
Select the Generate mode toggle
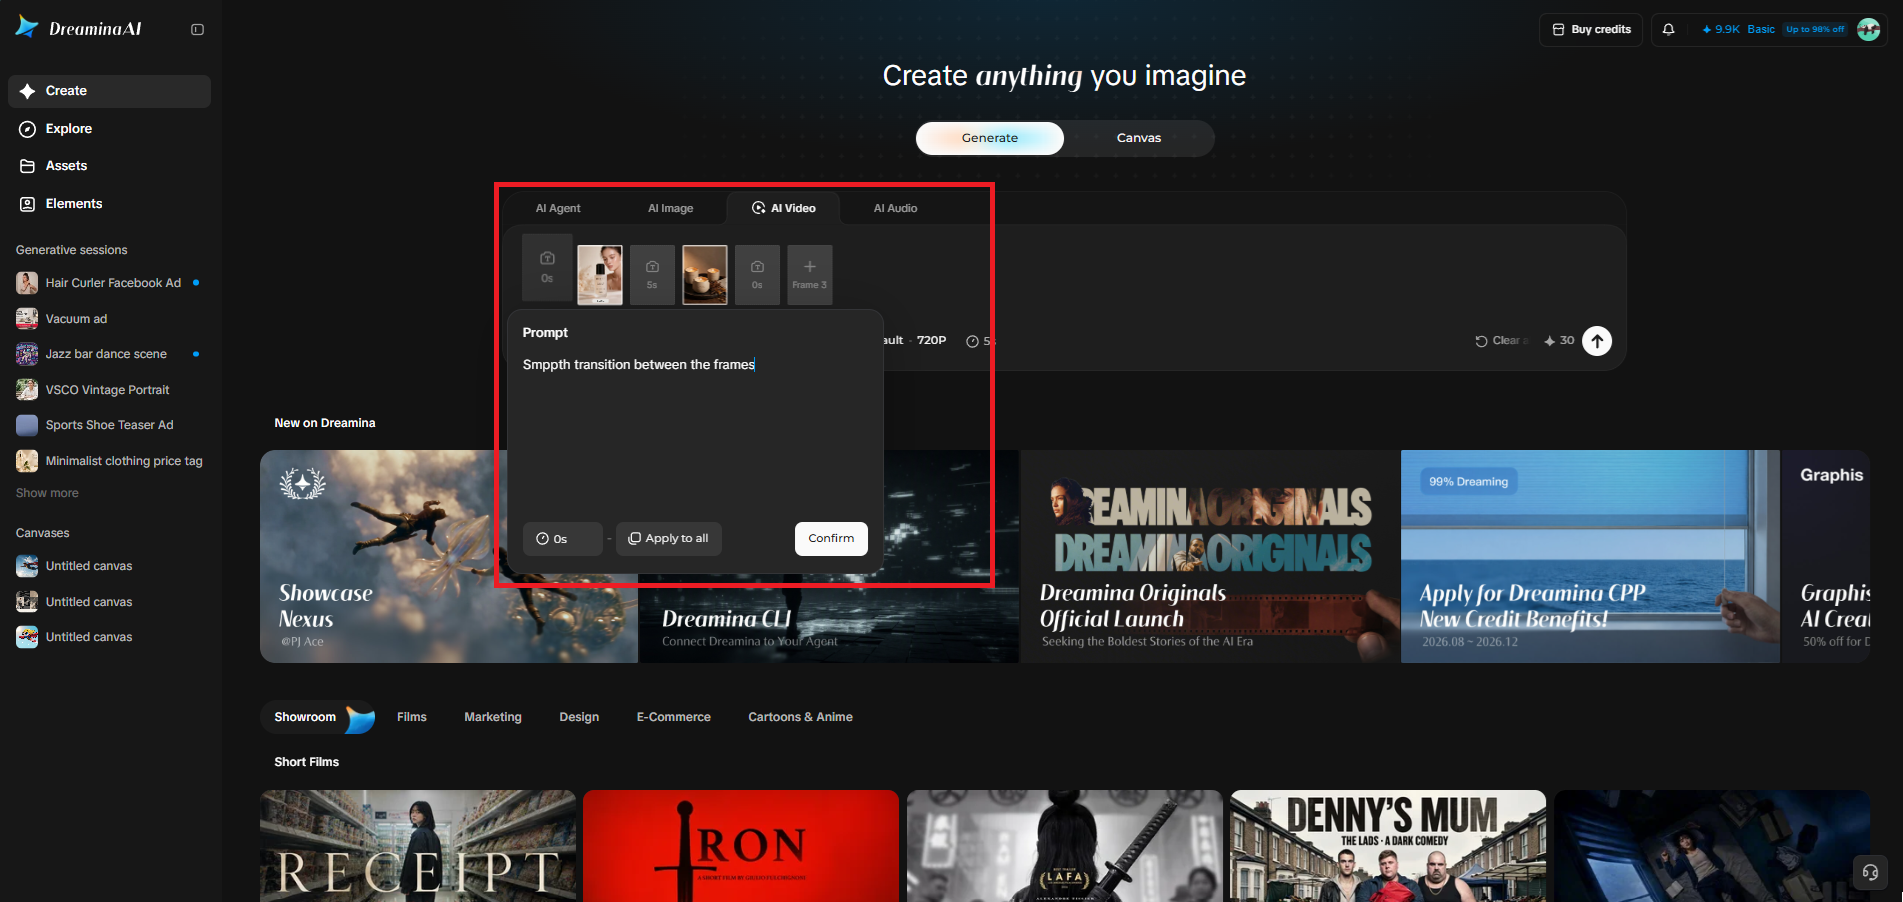[990, 138]
